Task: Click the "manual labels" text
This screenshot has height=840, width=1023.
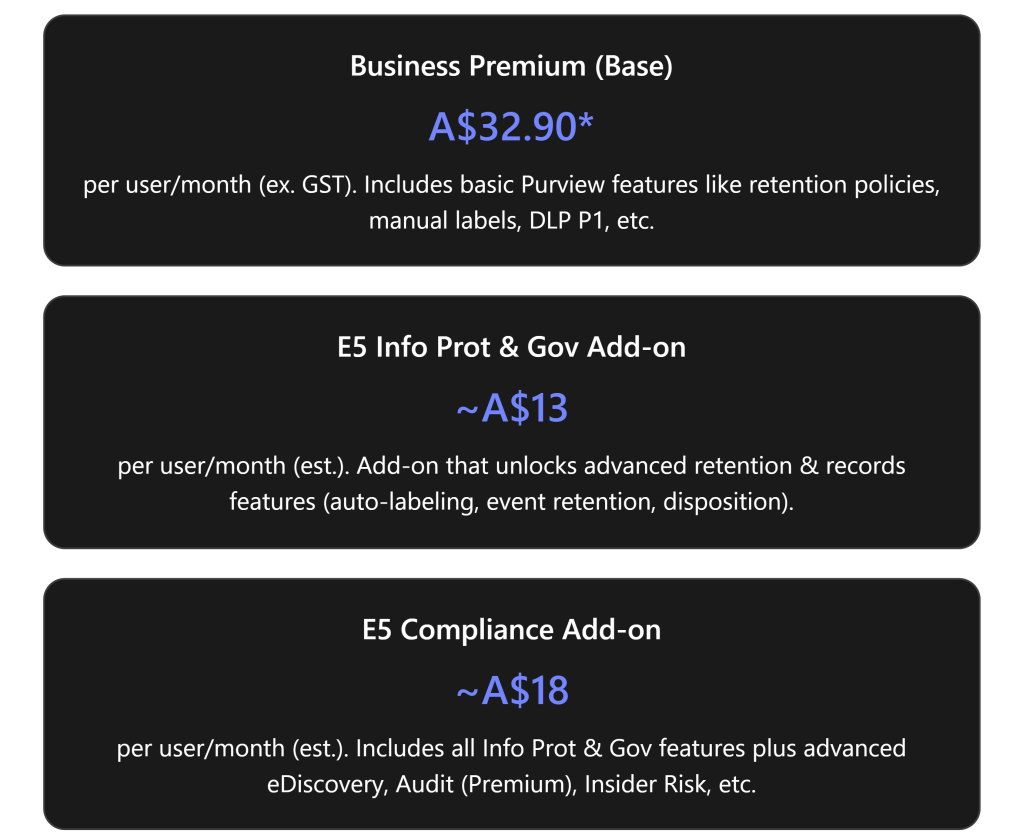Action: 437,221
